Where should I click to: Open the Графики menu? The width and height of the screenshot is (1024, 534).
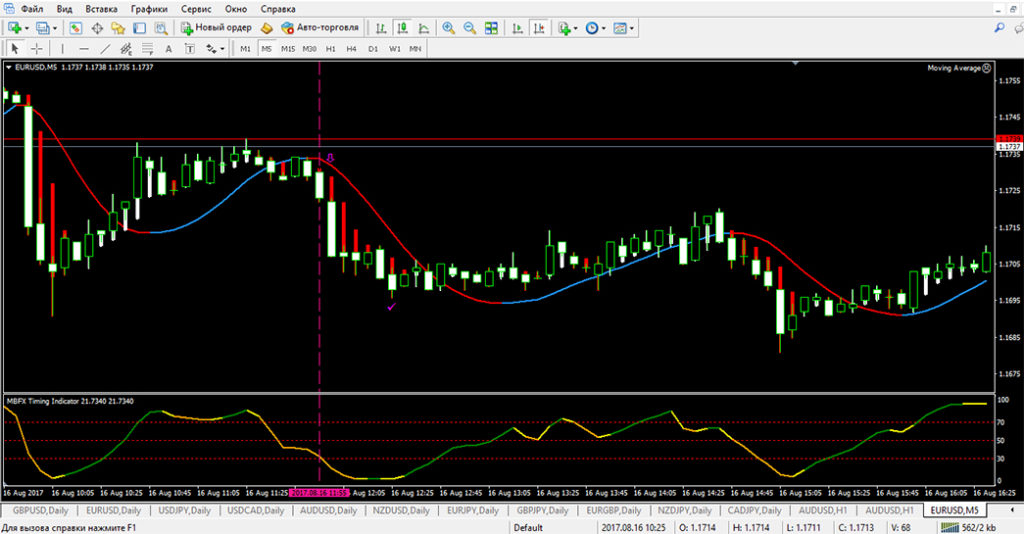[x=149, y=9]
